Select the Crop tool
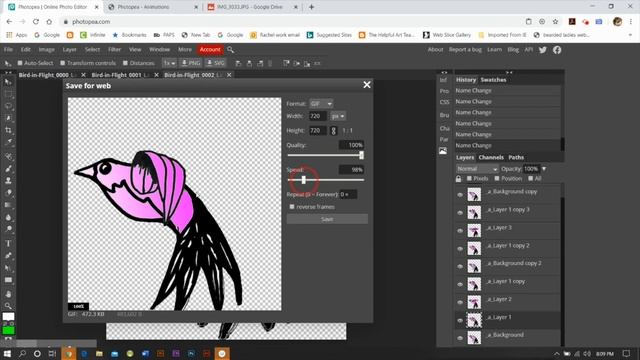This screenshot has height=360, width=640. 8,130
